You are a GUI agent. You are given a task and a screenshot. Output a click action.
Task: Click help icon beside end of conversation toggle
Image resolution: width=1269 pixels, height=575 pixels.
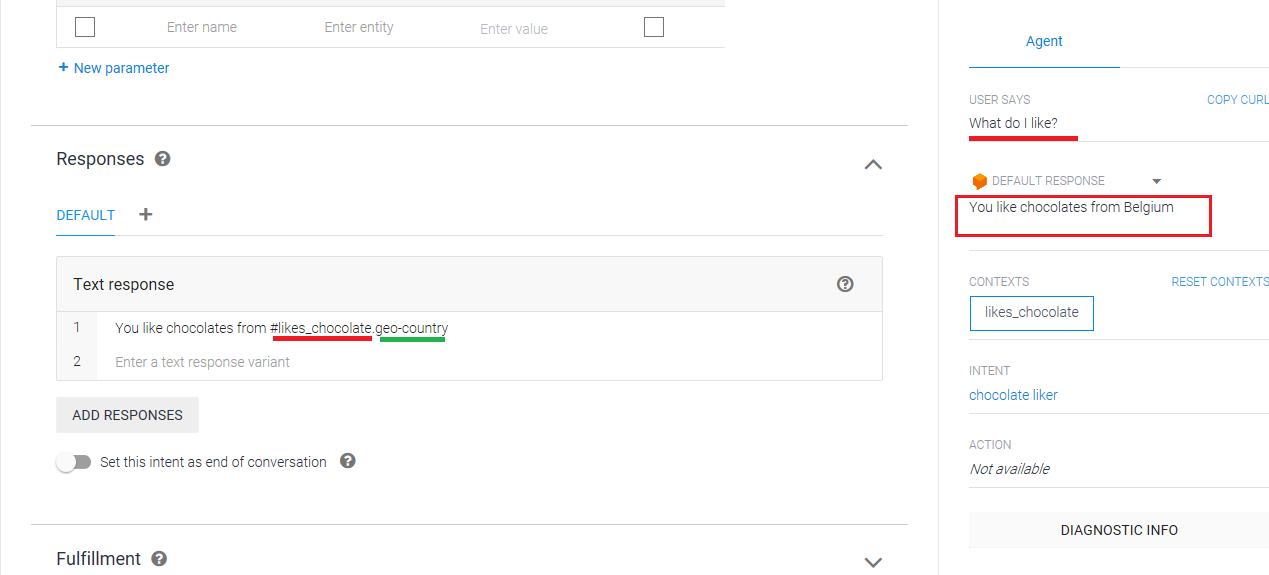click(348, 461)
